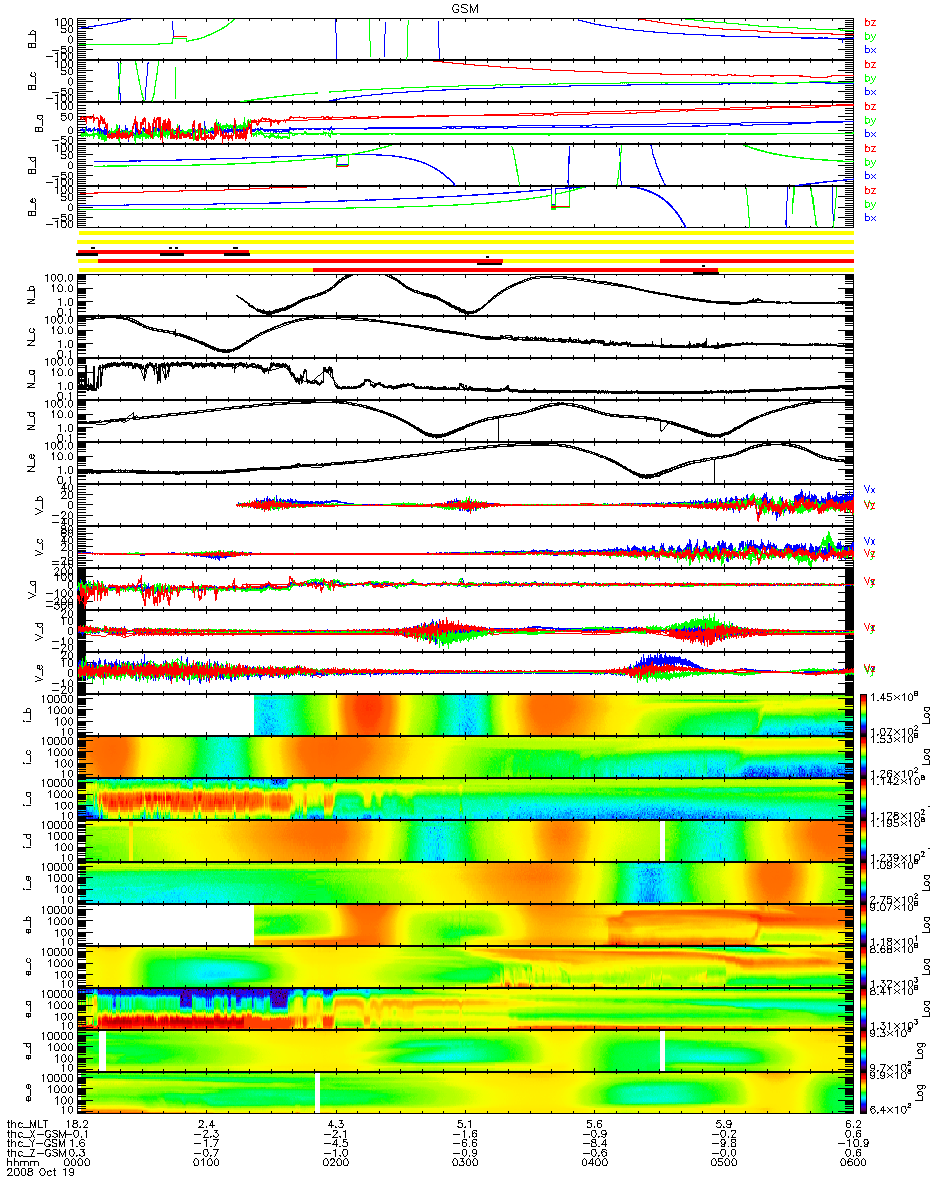
Task: Click the 0300 time tick label
Action: (465, 1162)
